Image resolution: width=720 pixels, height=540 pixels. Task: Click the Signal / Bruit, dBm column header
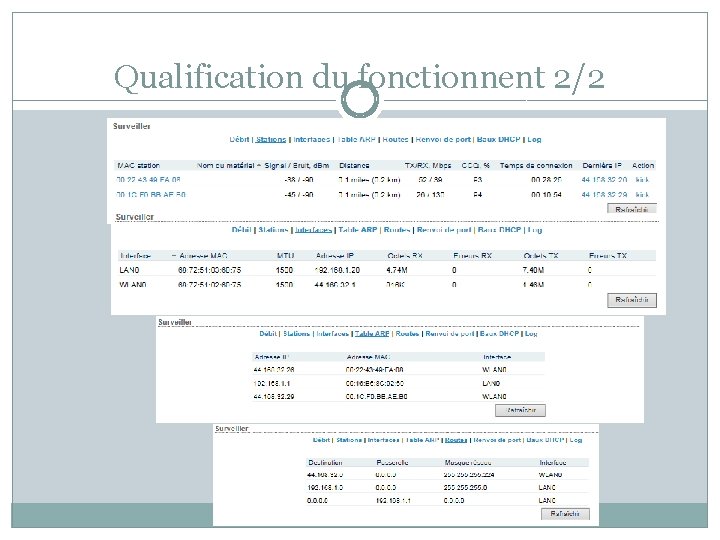(297, 165)
